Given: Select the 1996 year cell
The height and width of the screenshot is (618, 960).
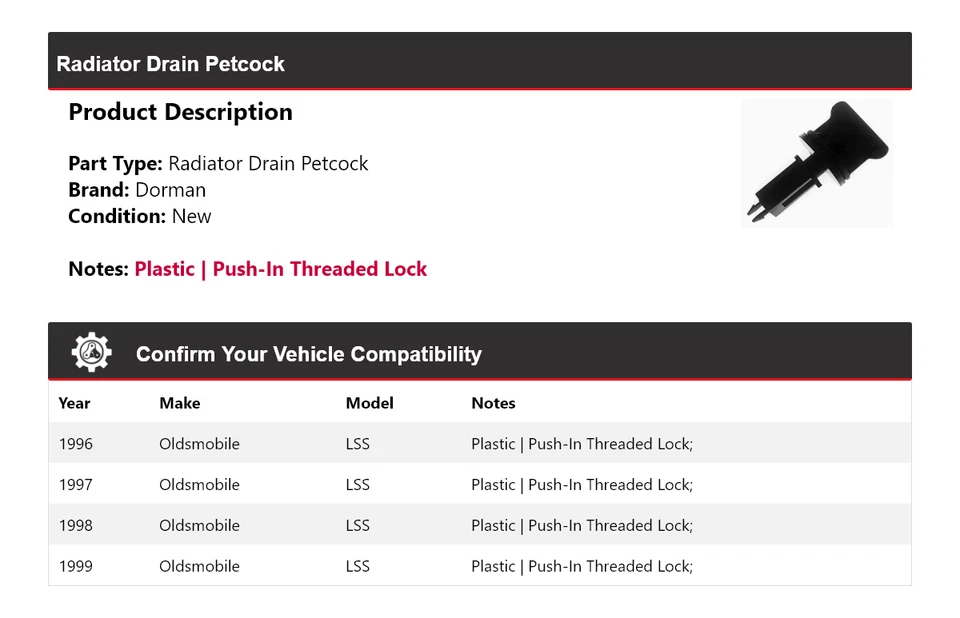Looking at the screenshot, I should coord(76,444).
